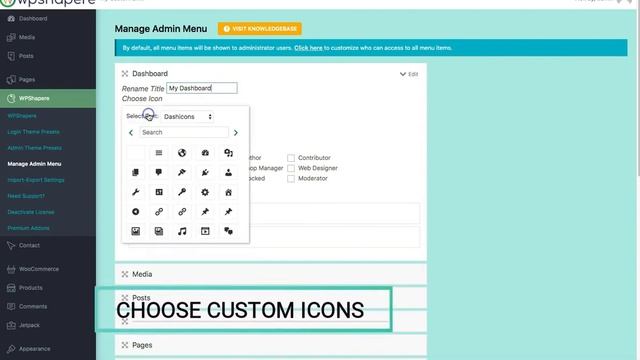This screenshot has height=360, width=640.
Task: Tick the Contributor role checkbox
Action: click(291, 158)
